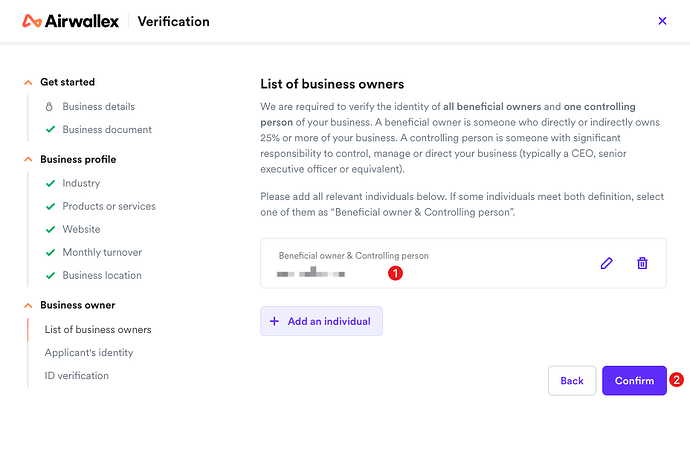Viewport: 690px width, 475px height.
Task: Click the checkmark next to Website
Action: [x=51, y=229]
